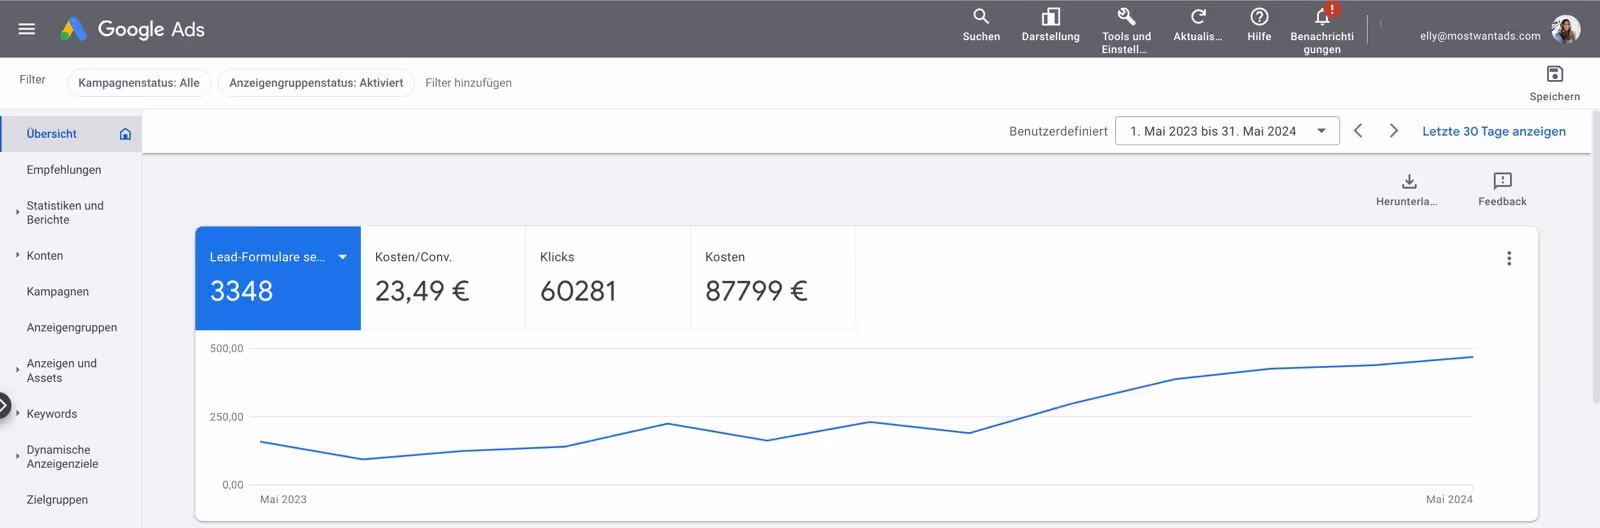
Task: Open the Feedback icon
Action: pyautogui.click(x=1502, y=189)
